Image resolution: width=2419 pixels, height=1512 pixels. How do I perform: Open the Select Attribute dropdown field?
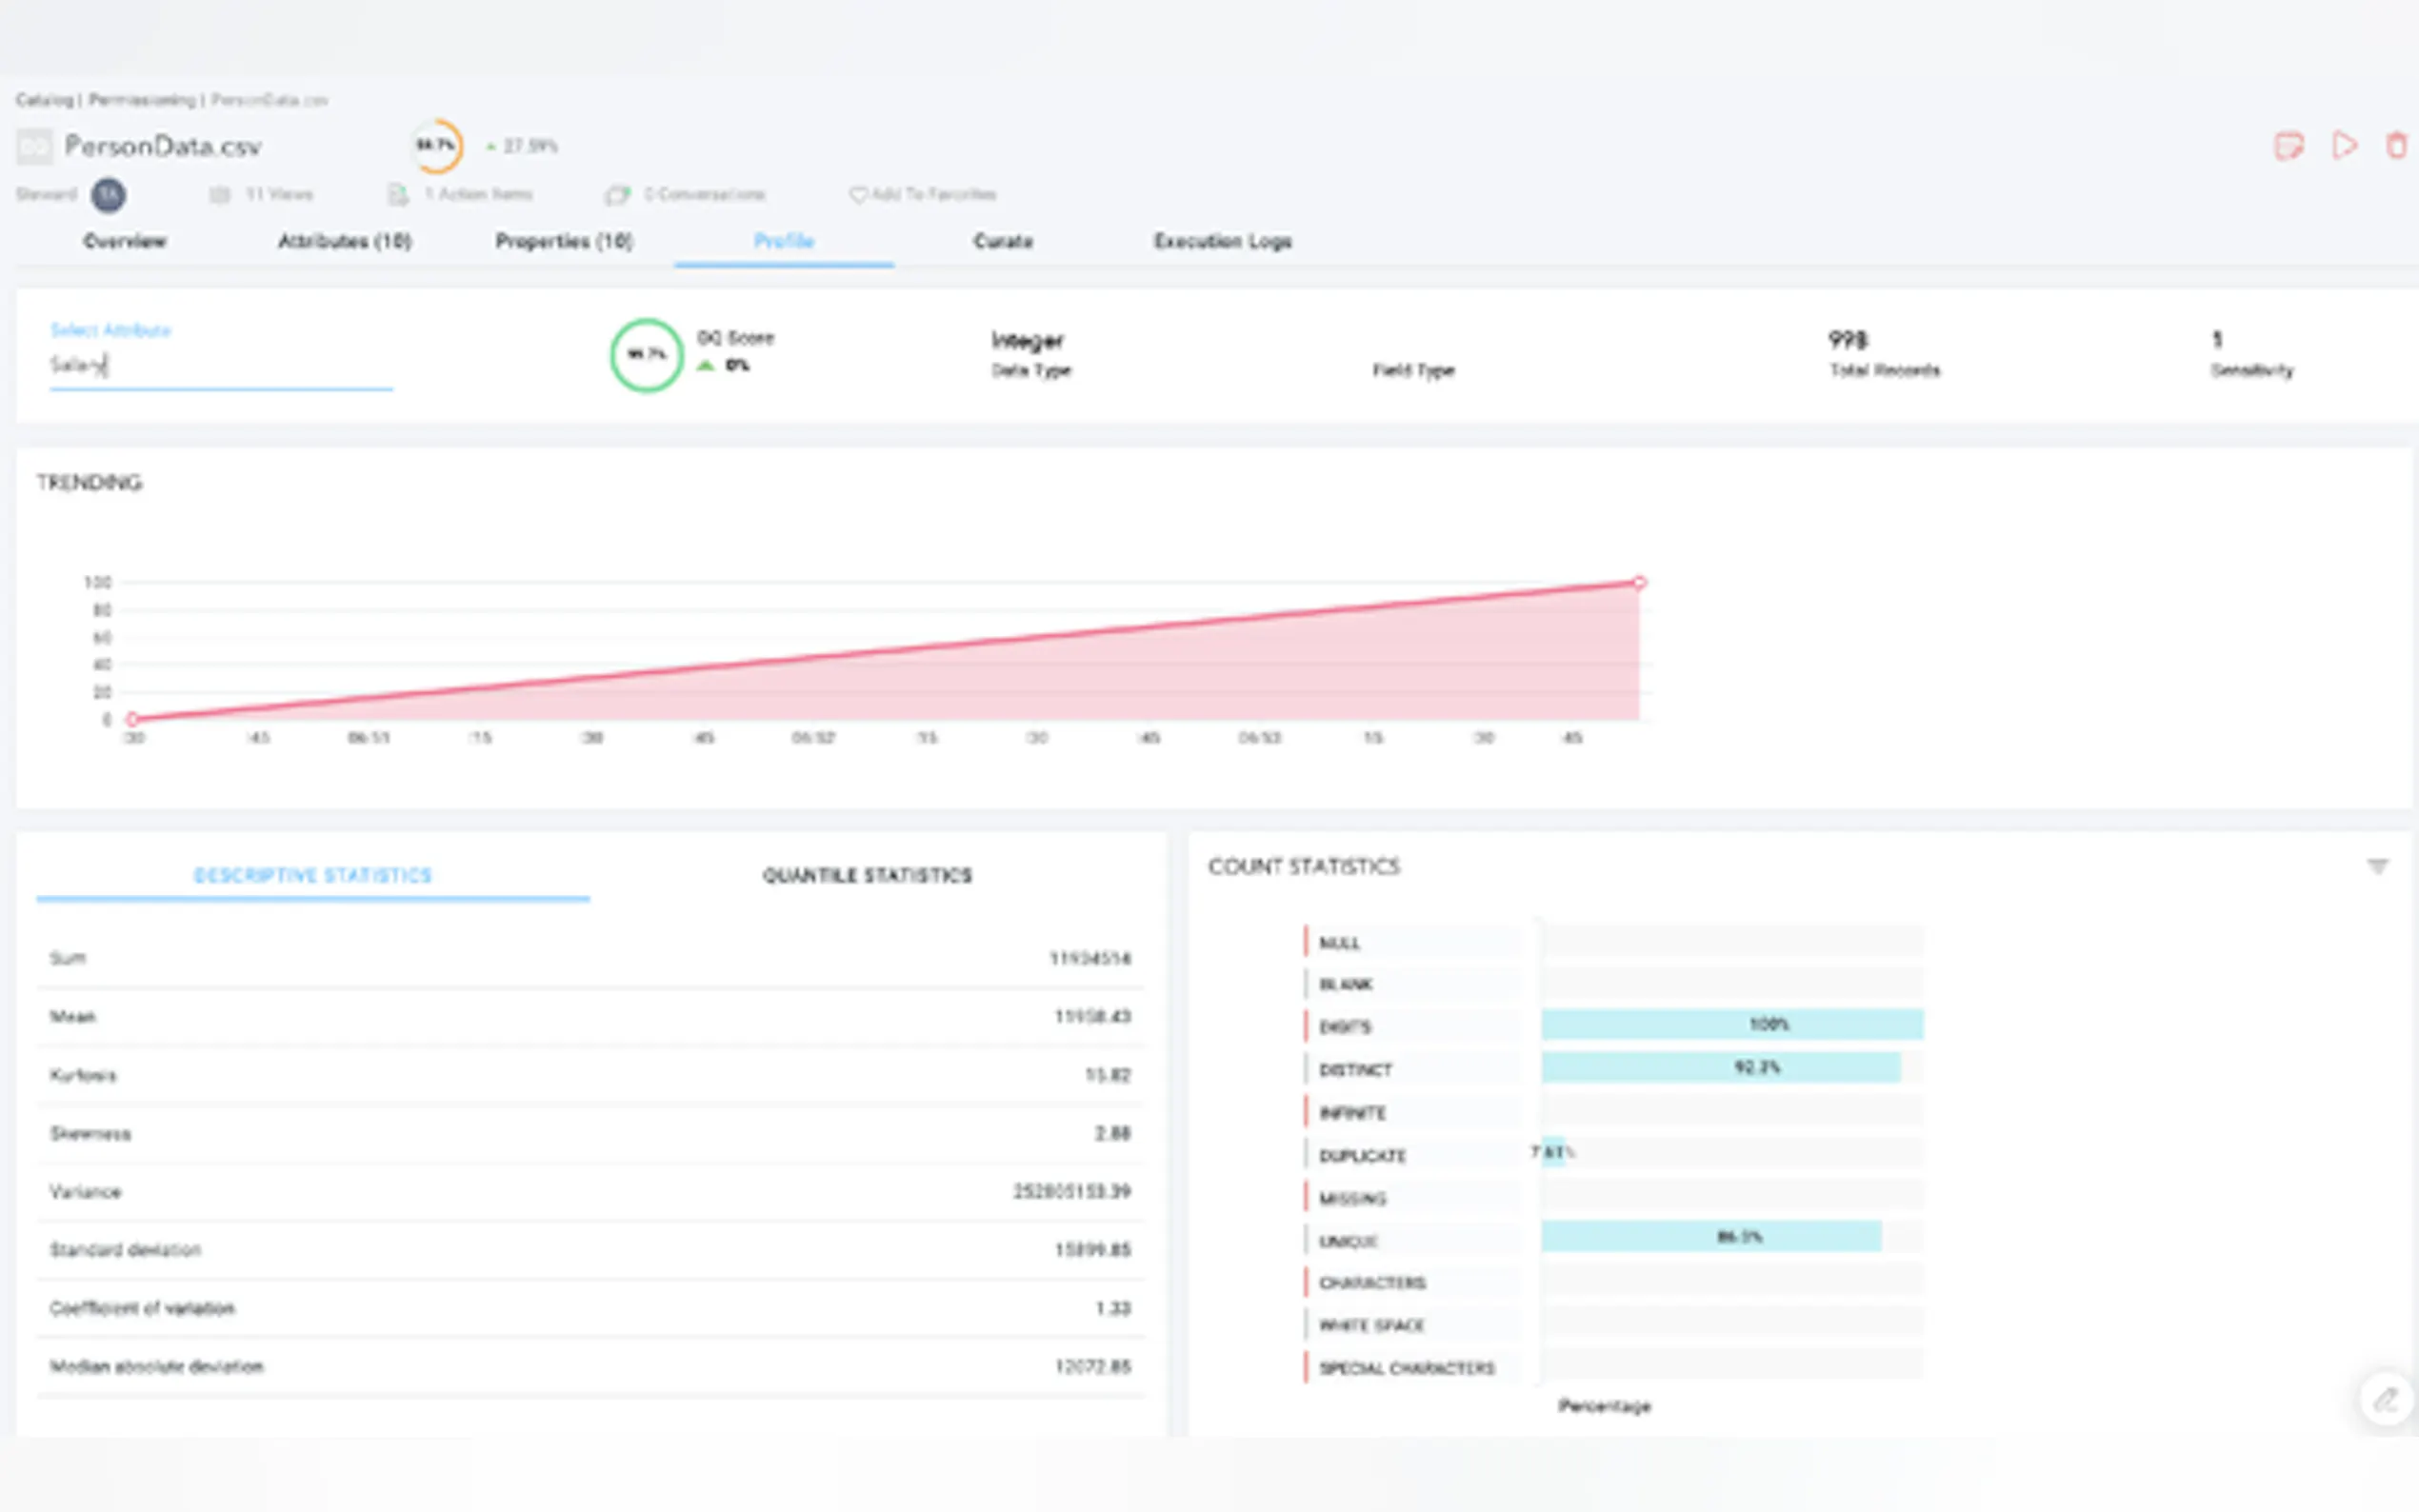[x=220, y=366]
